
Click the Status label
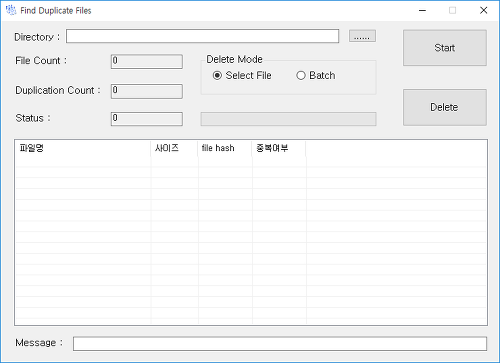tap(33, 118)
